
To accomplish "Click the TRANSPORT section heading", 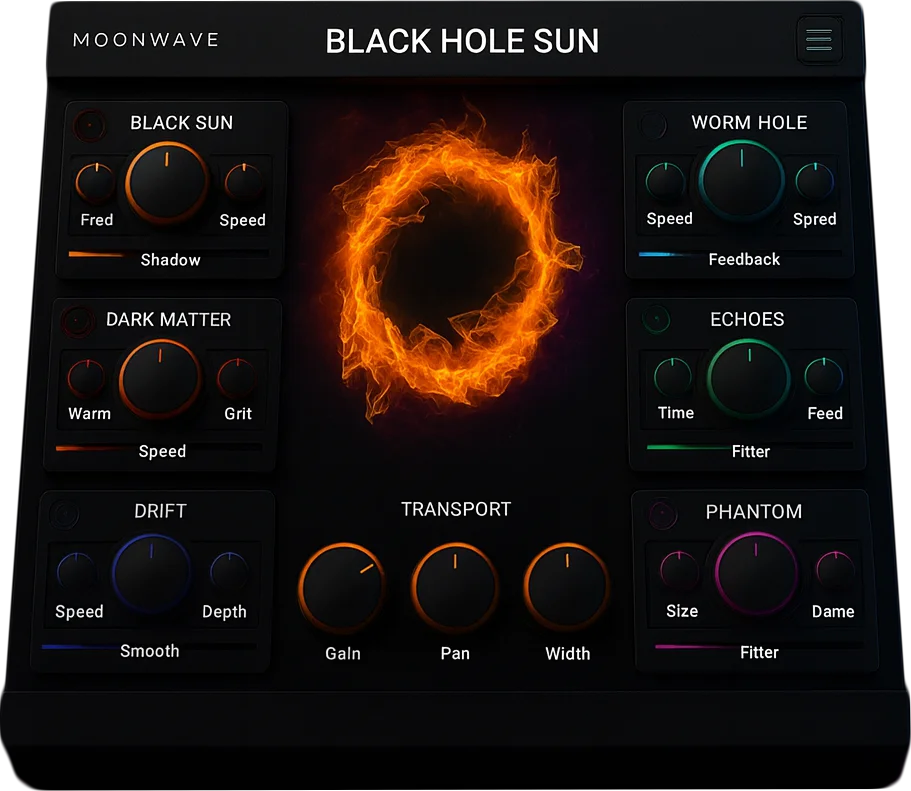I will (x=456, y=509).
